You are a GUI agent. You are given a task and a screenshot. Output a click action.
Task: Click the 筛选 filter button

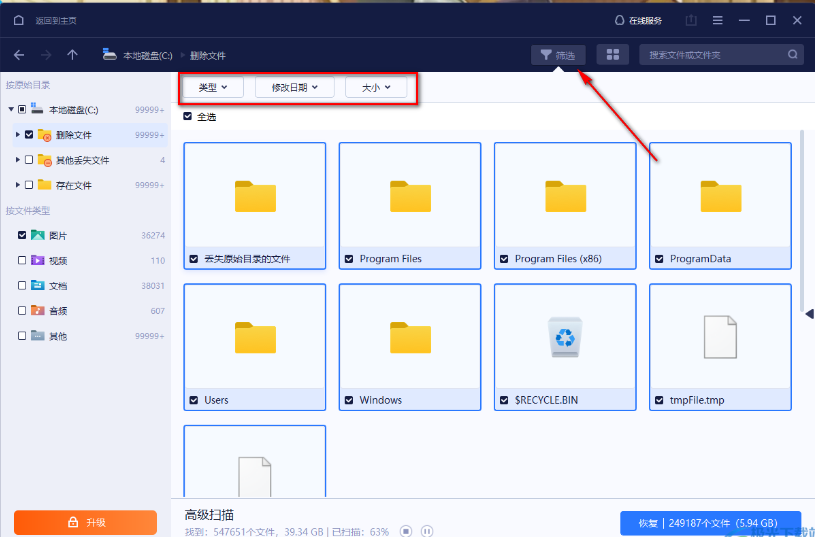click(558, 55)
